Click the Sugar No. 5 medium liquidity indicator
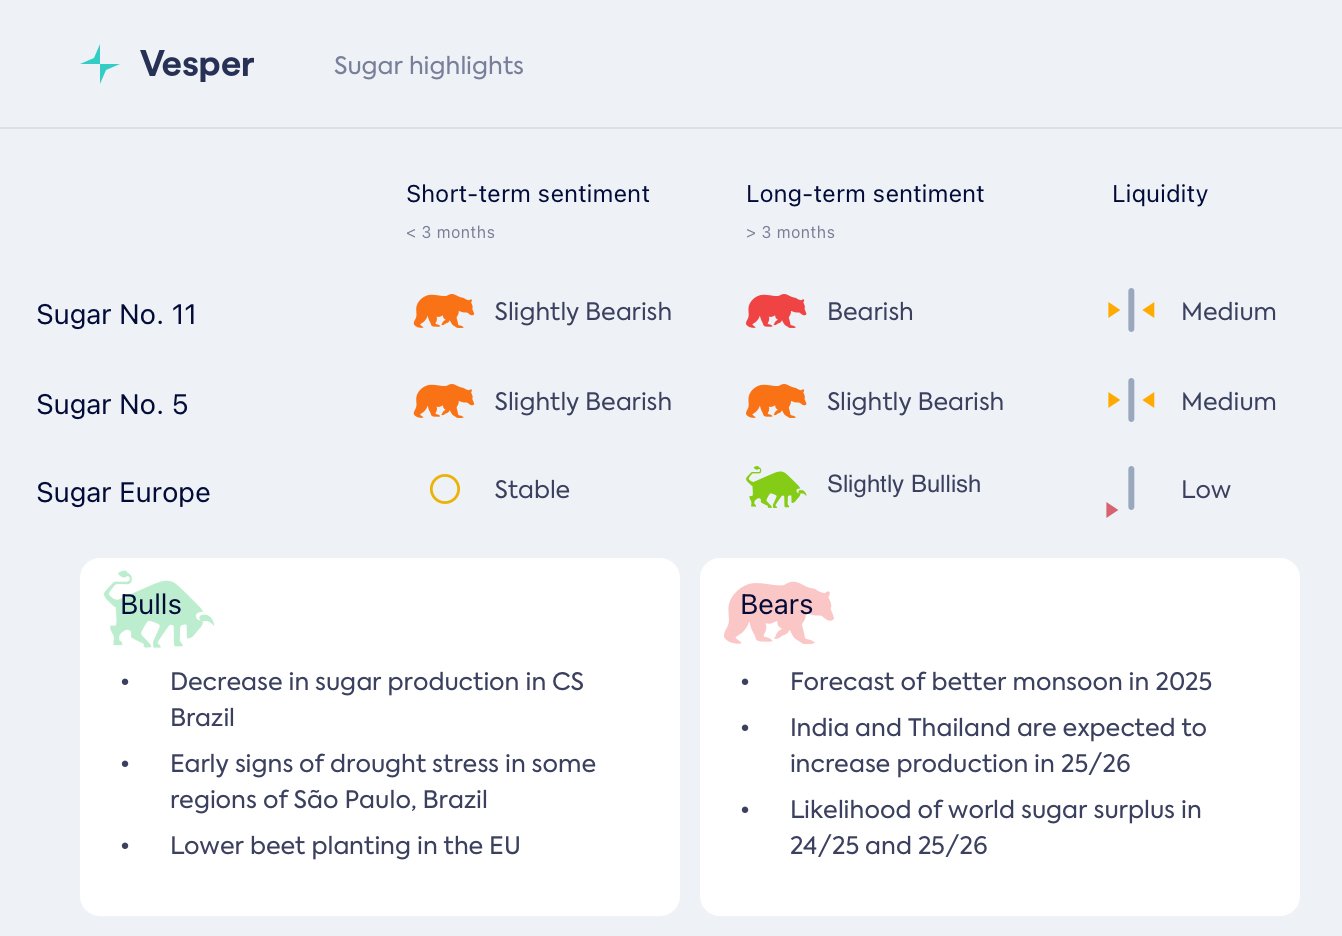 click(x=1131, y=400)
